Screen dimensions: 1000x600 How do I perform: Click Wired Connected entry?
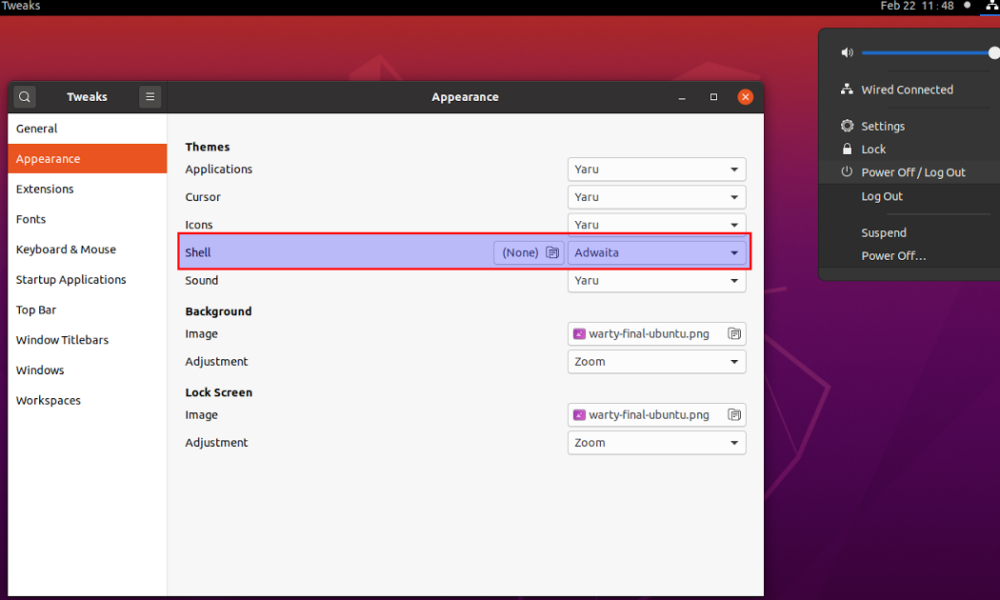[907, 90]
